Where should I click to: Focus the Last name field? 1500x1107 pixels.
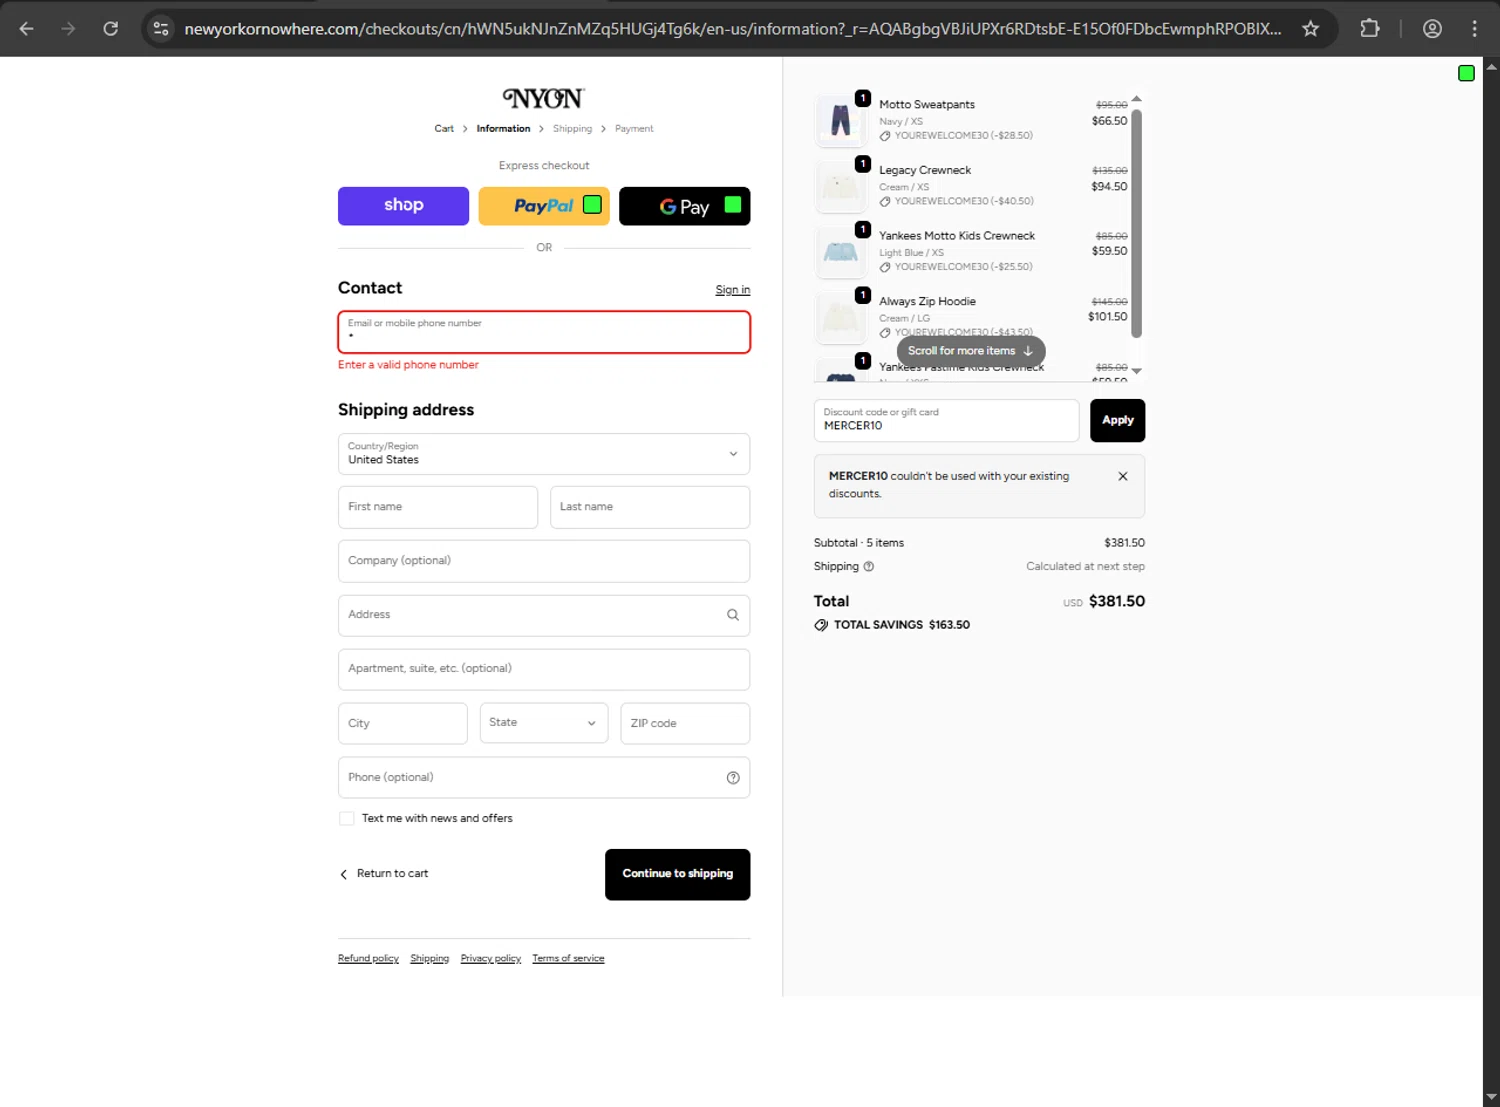pos(650,507)
